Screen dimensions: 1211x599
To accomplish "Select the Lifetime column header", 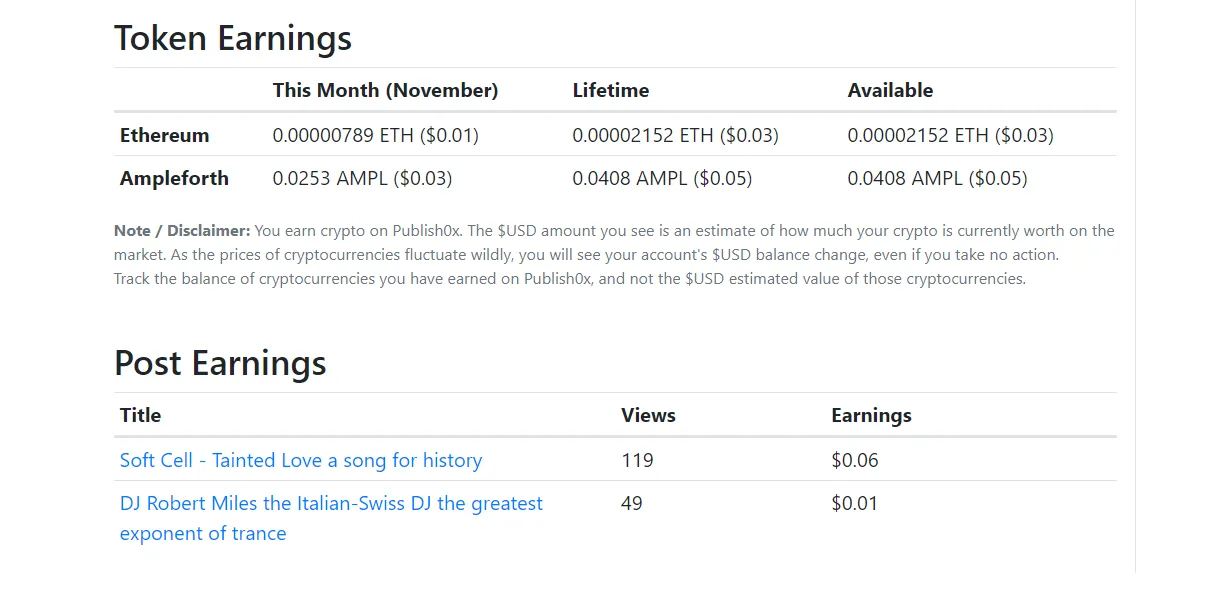I will (x=611, y=90).
